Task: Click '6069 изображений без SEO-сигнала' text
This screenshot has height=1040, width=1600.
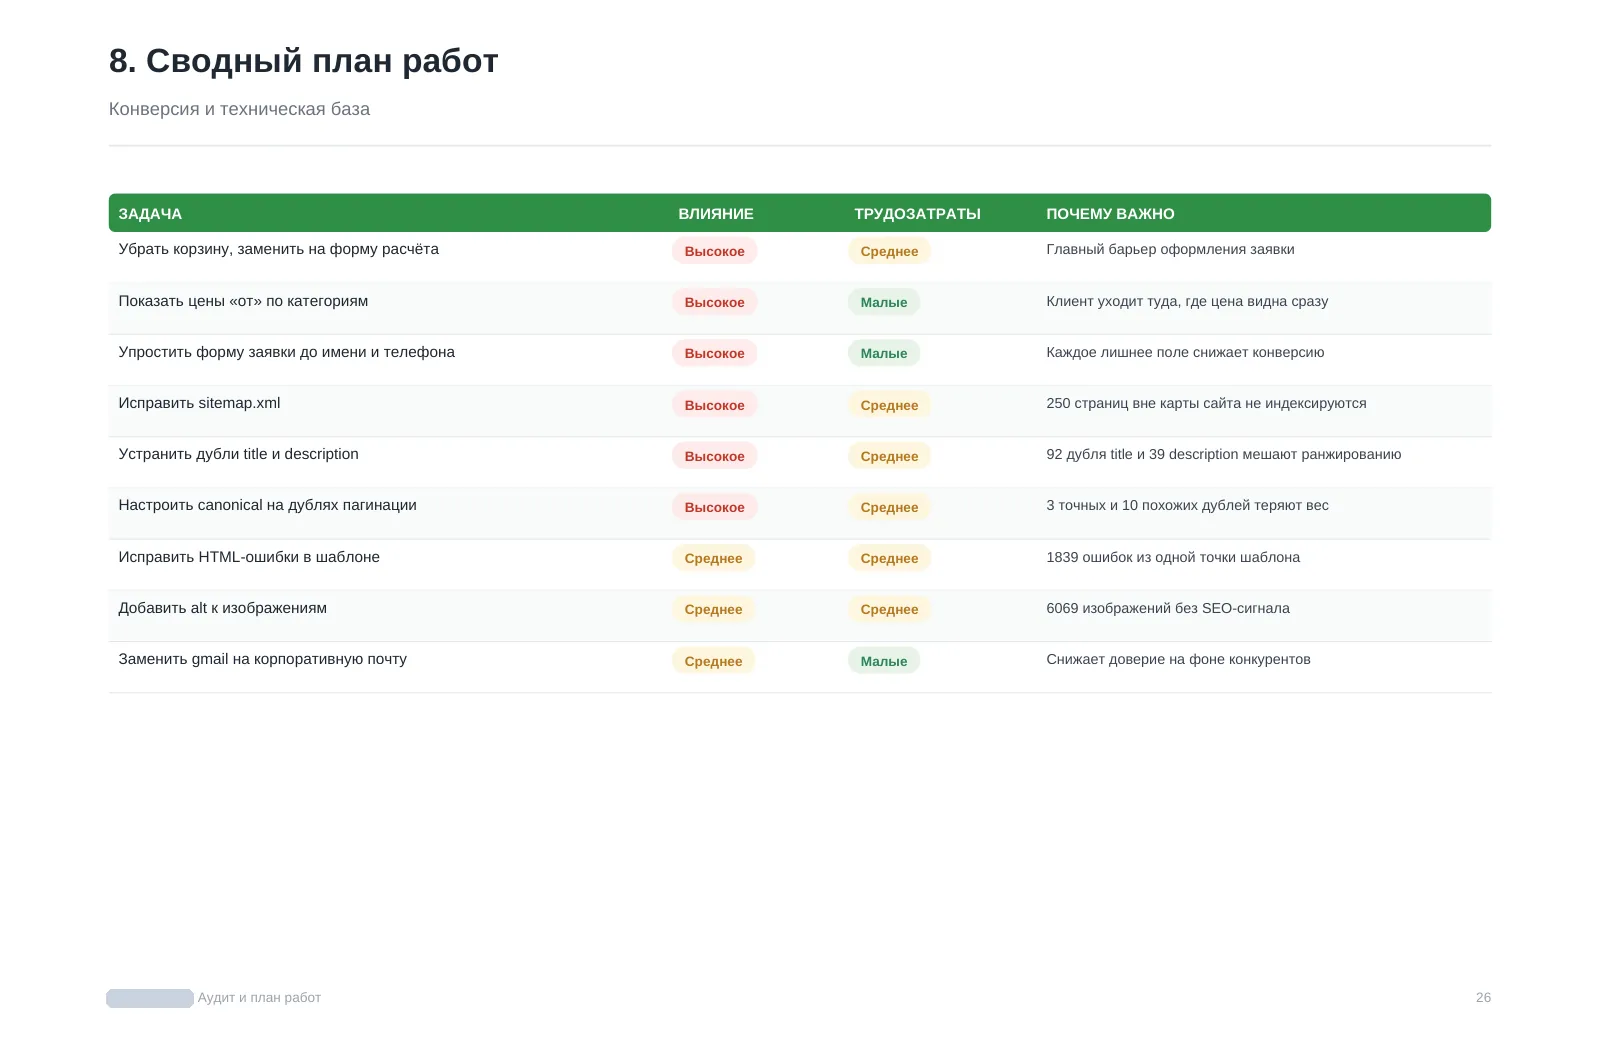Action: 1167,608
